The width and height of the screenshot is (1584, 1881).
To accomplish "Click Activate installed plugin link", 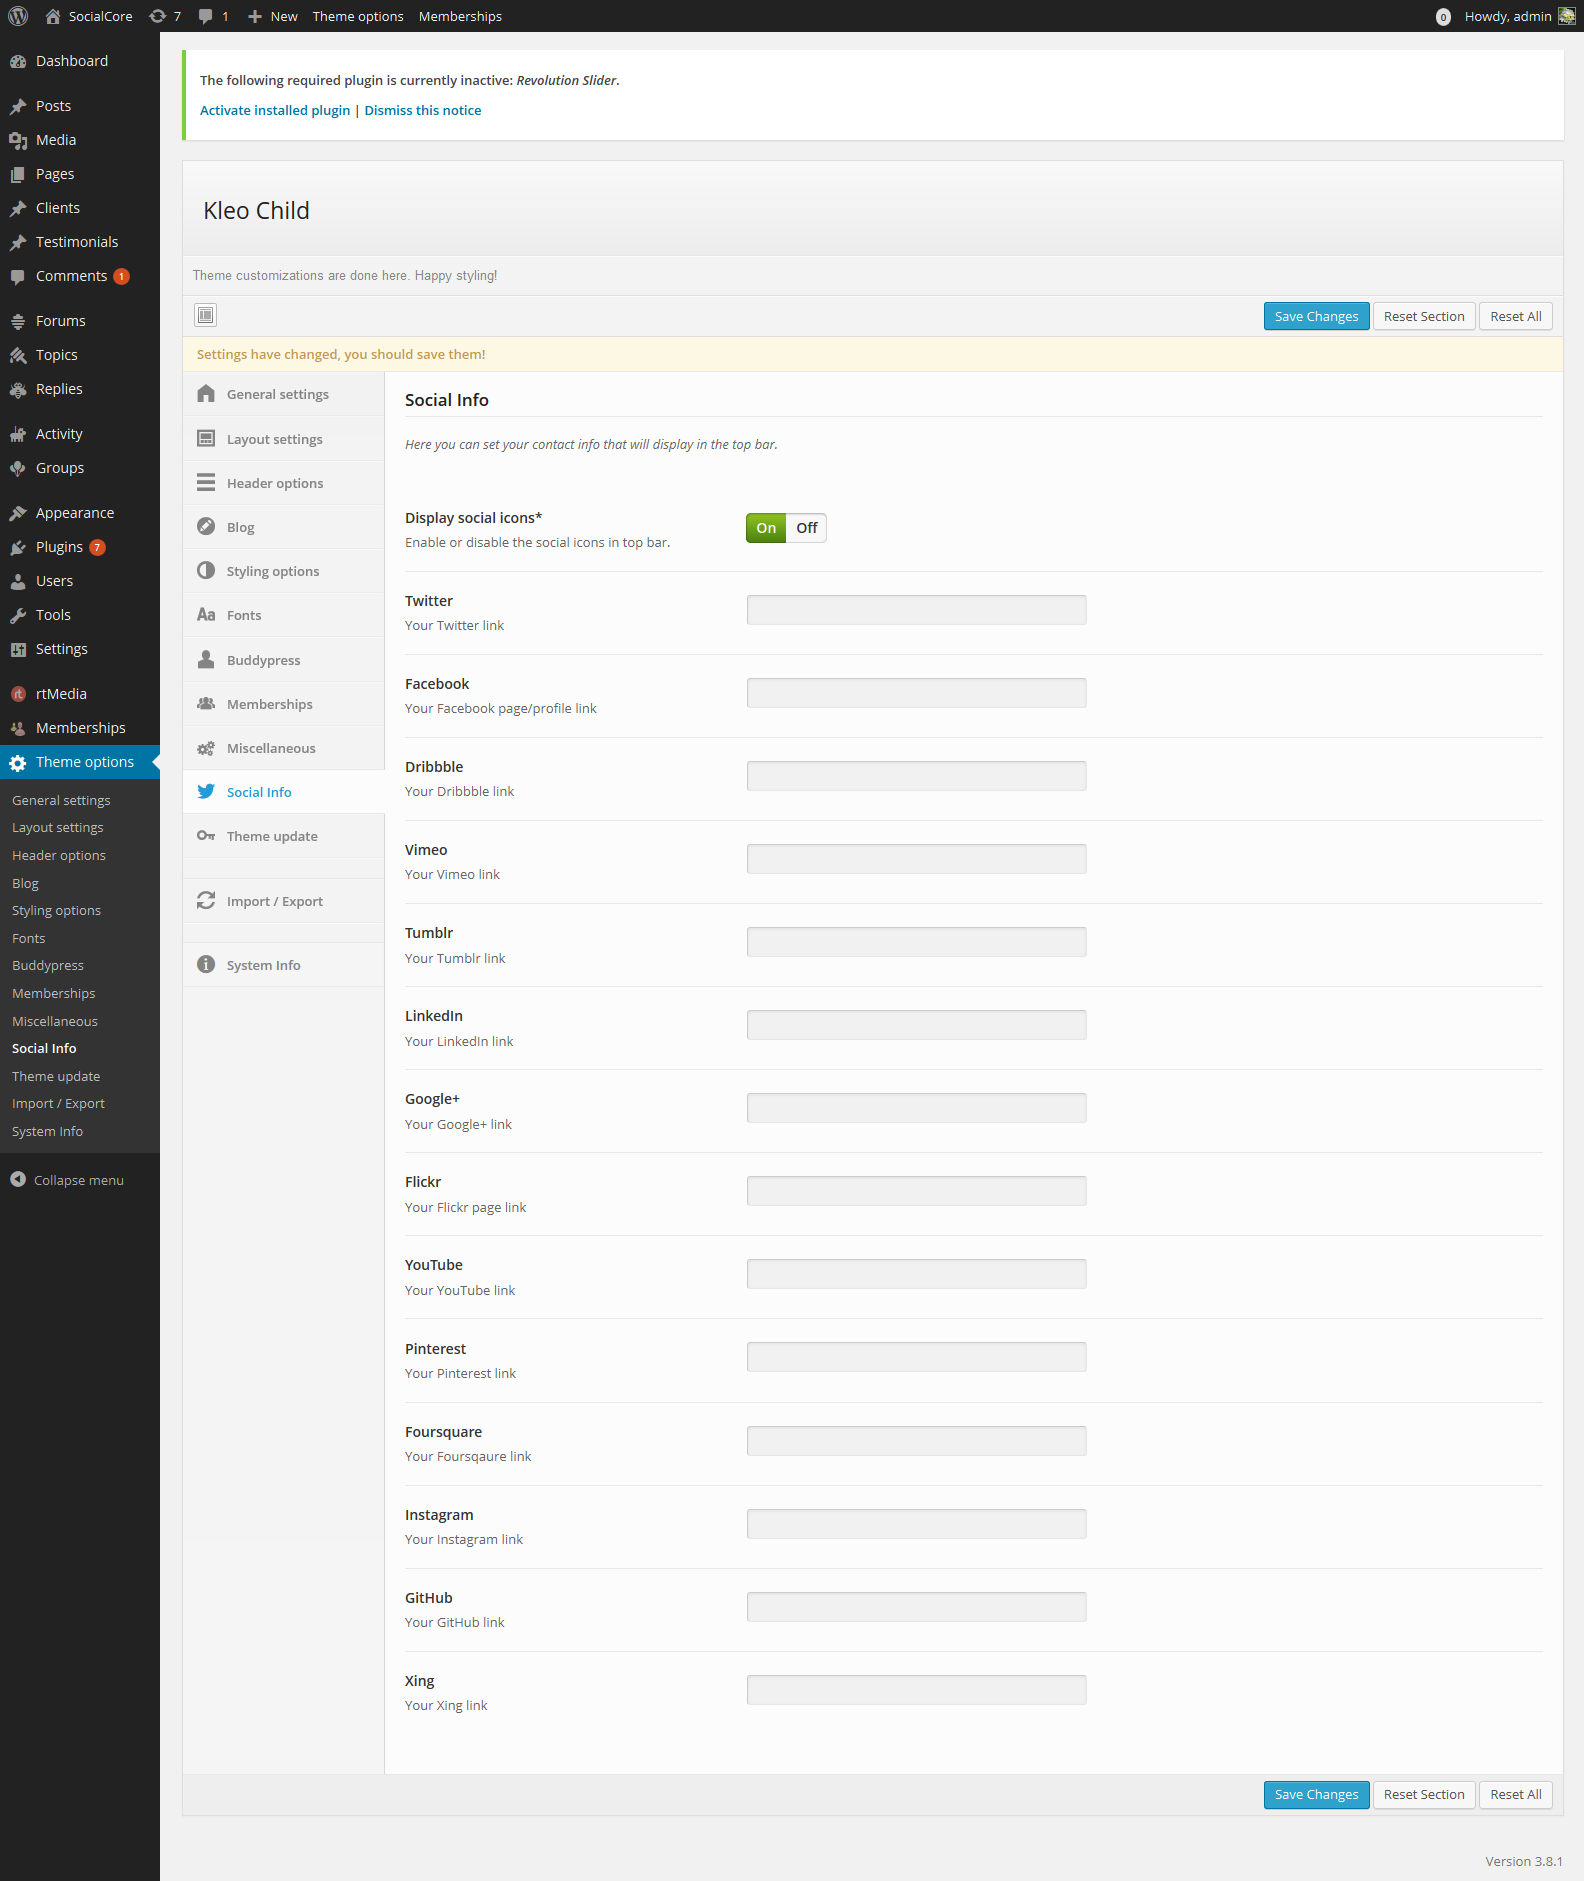I will [275, 110].
